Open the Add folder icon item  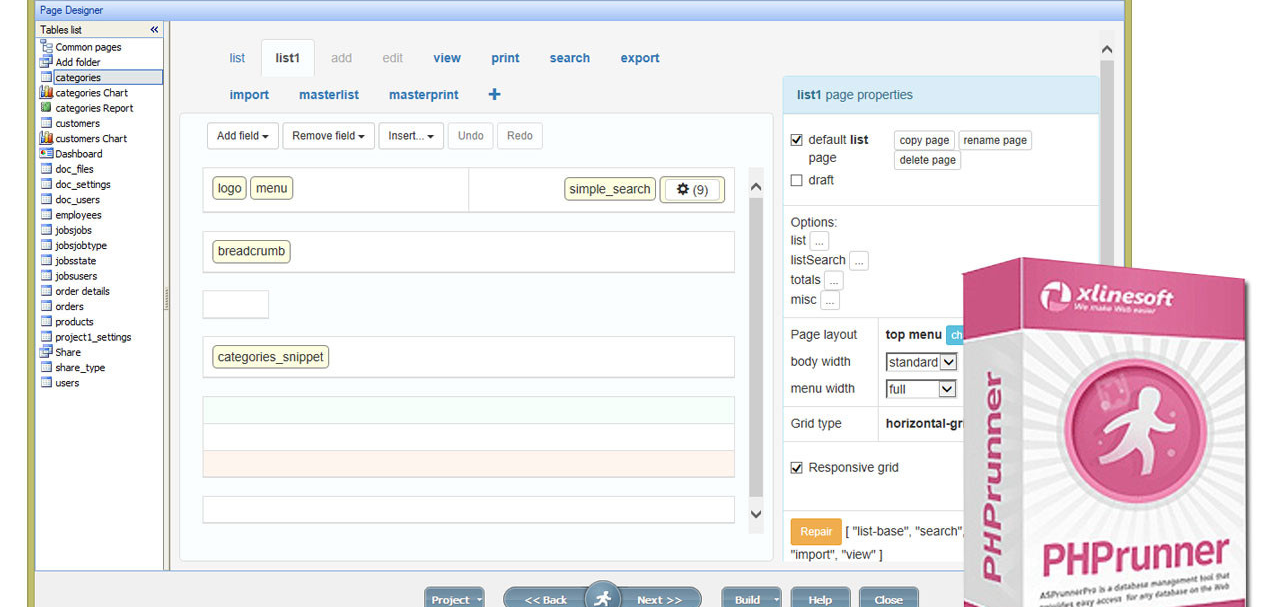pos(46,62)
